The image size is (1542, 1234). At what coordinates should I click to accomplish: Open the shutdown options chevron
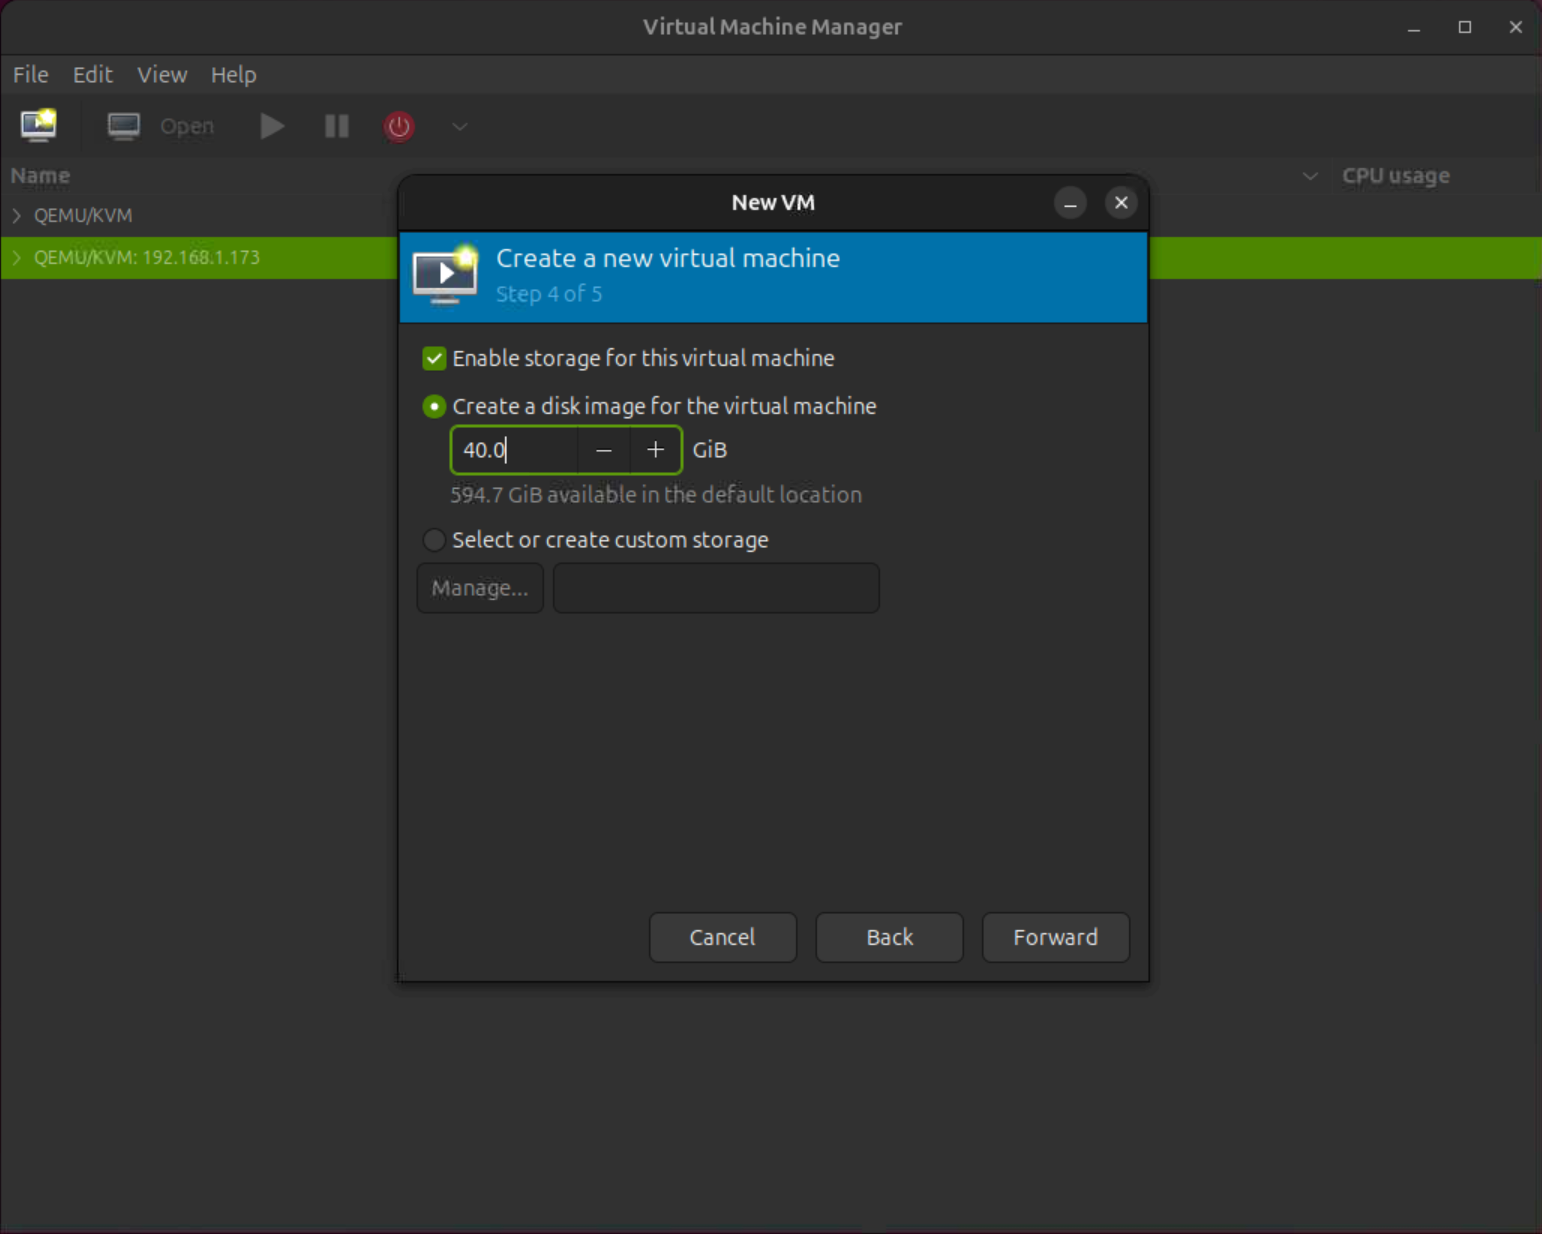[459, 127]
